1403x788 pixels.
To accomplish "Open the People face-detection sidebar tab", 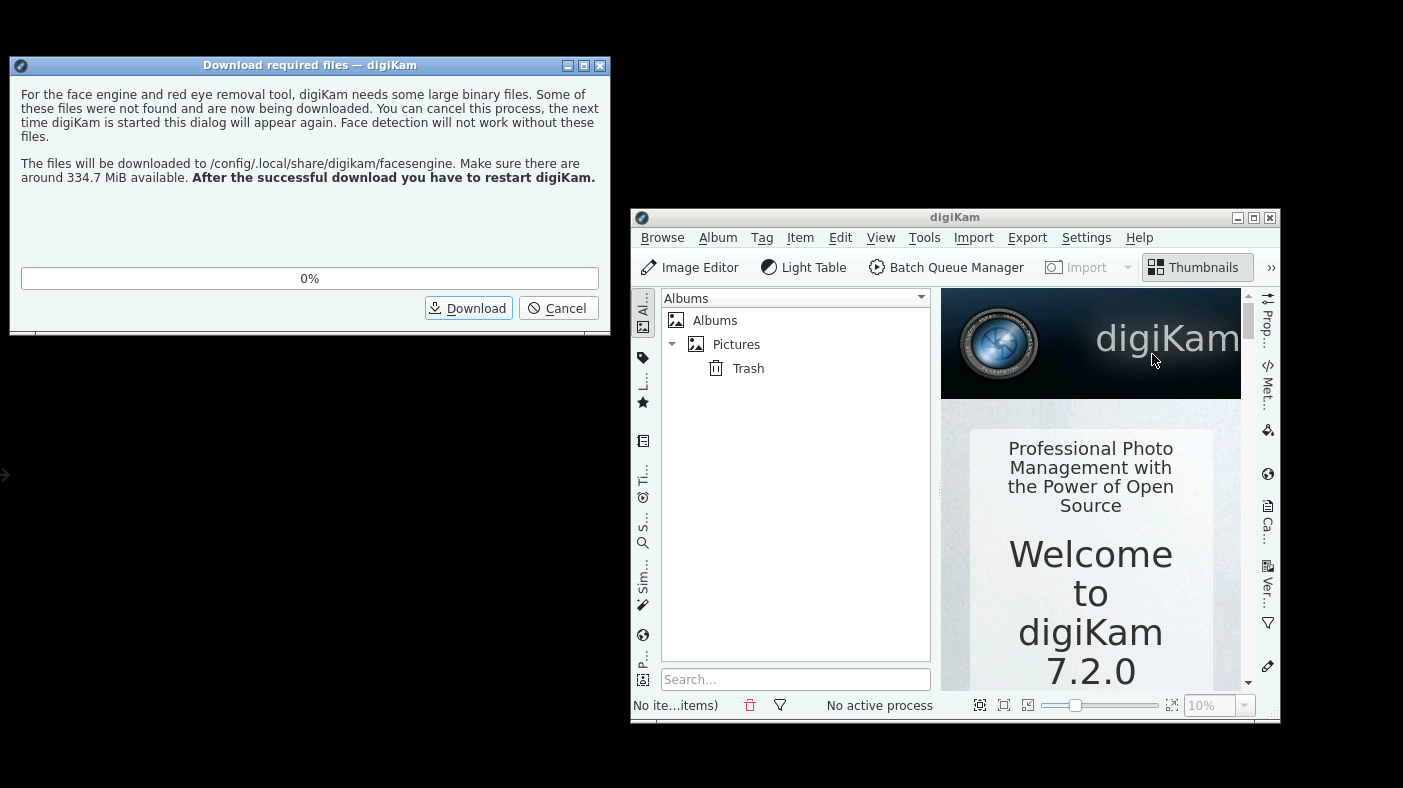I will 643,670.
